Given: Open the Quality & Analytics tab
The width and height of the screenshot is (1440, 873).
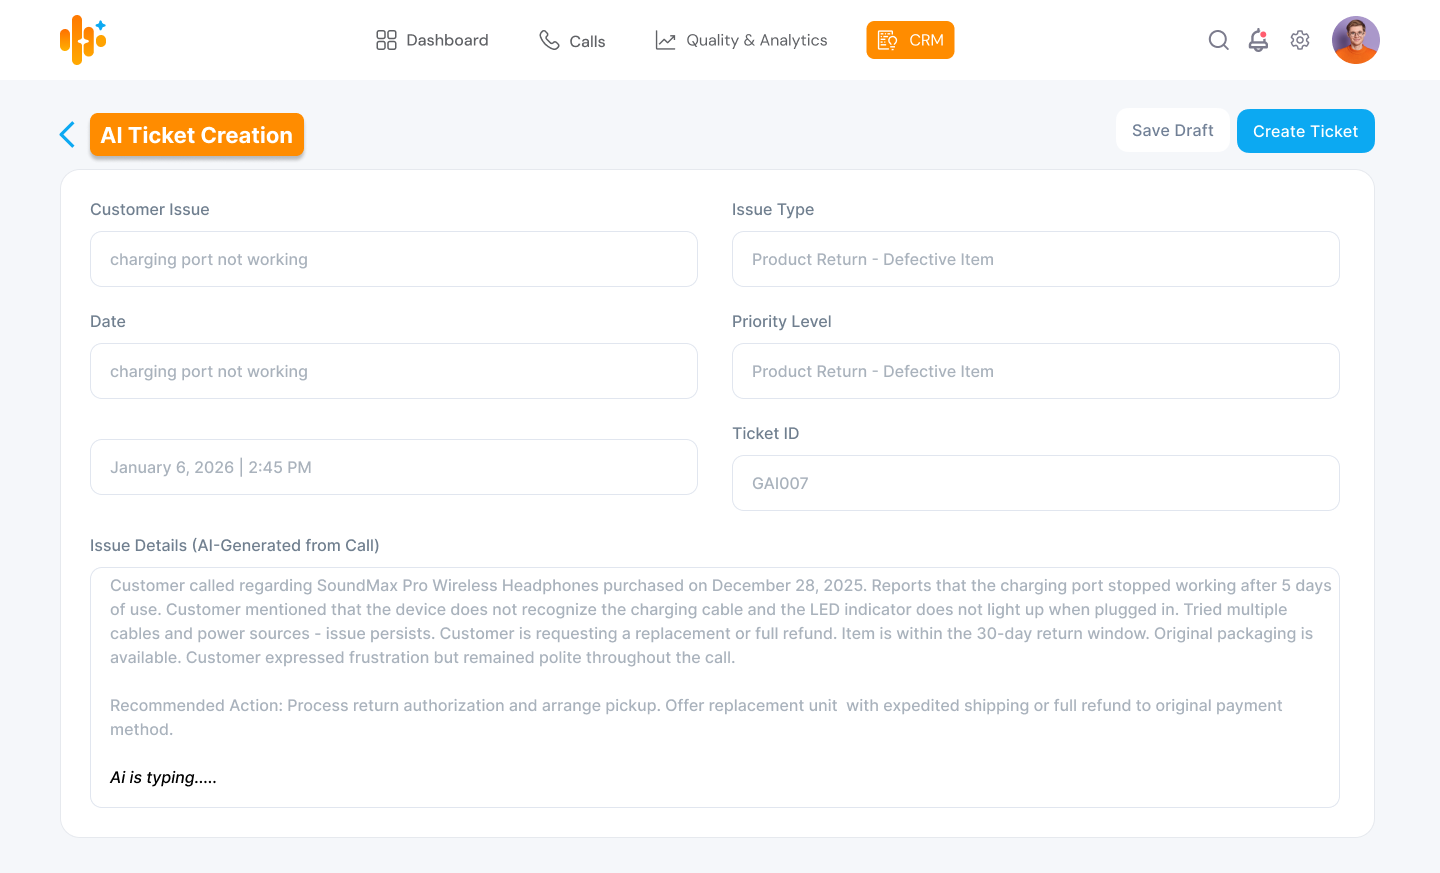Looking at the screenshot, I should click(x=756, y=40).
